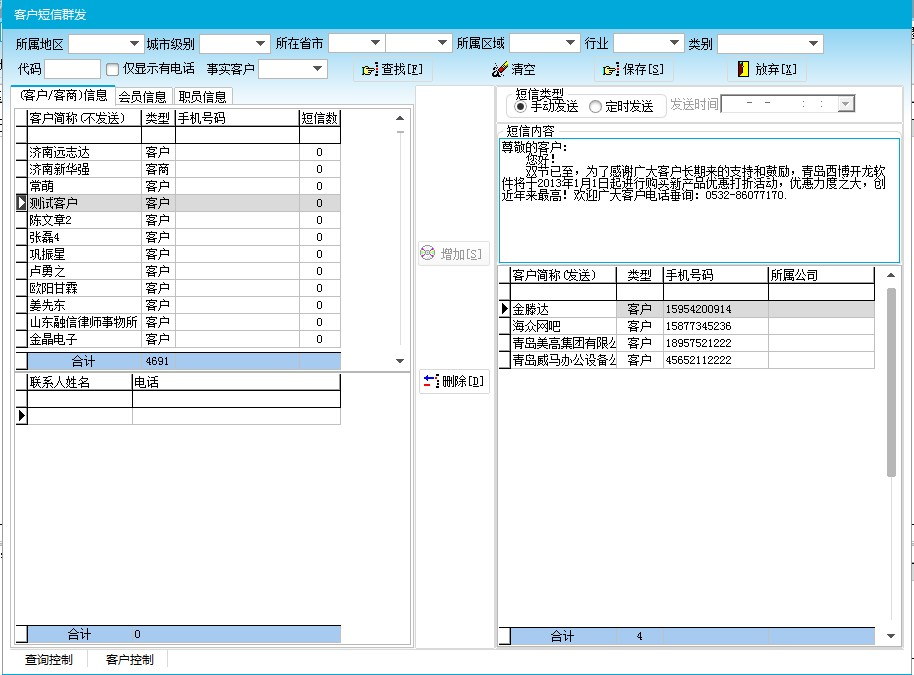Image resolution: width=914 pixels, height=675 pixels.
Task: Select the 金晶电子 row
Action: [178, 339]
